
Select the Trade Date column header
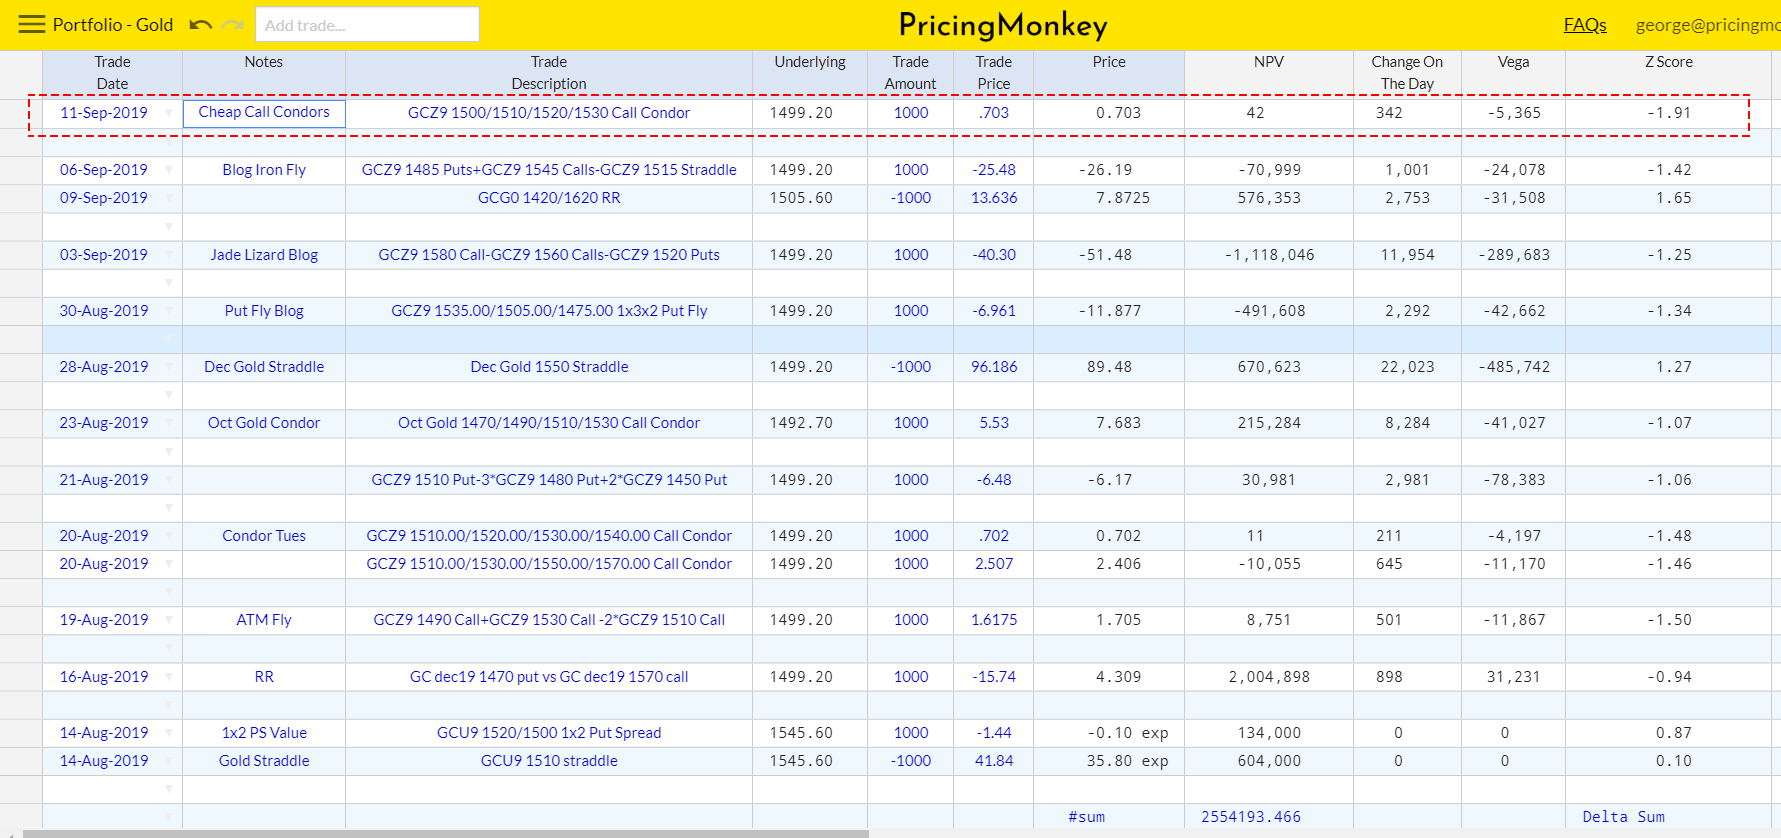click(x=112, y=73)
